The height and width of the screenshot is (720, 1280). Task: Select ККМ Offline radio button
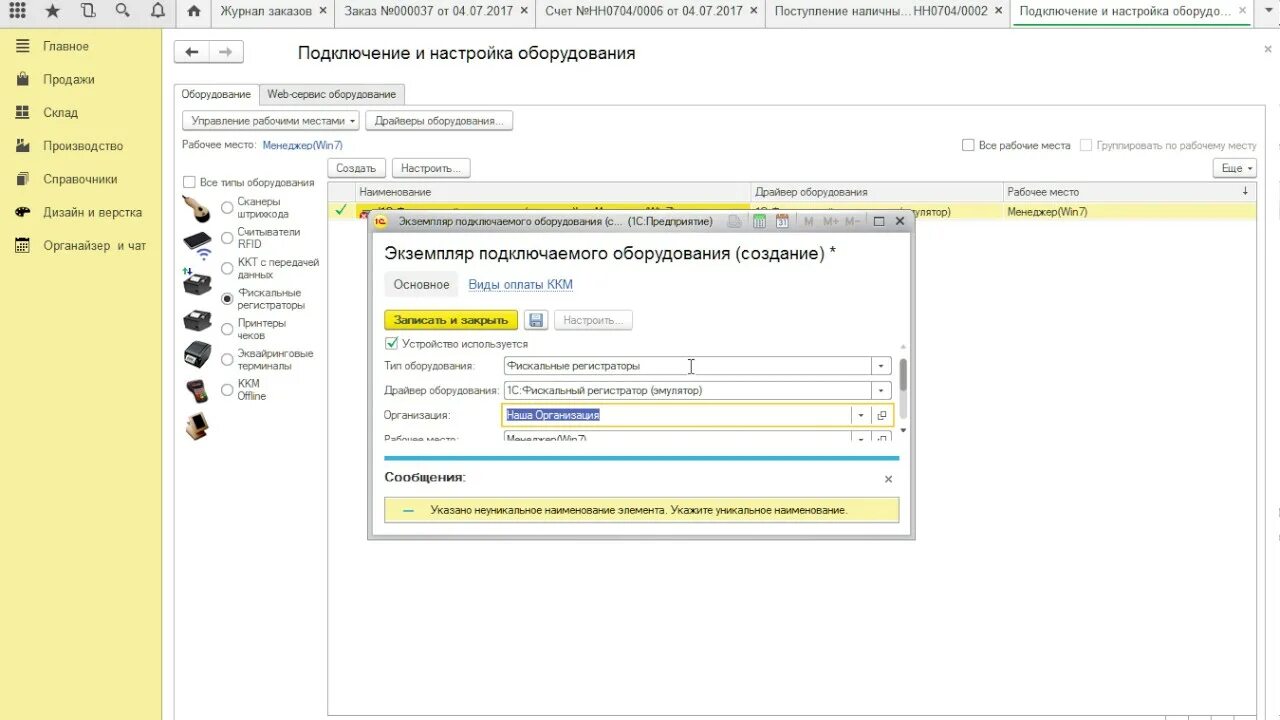coord(227,389)
